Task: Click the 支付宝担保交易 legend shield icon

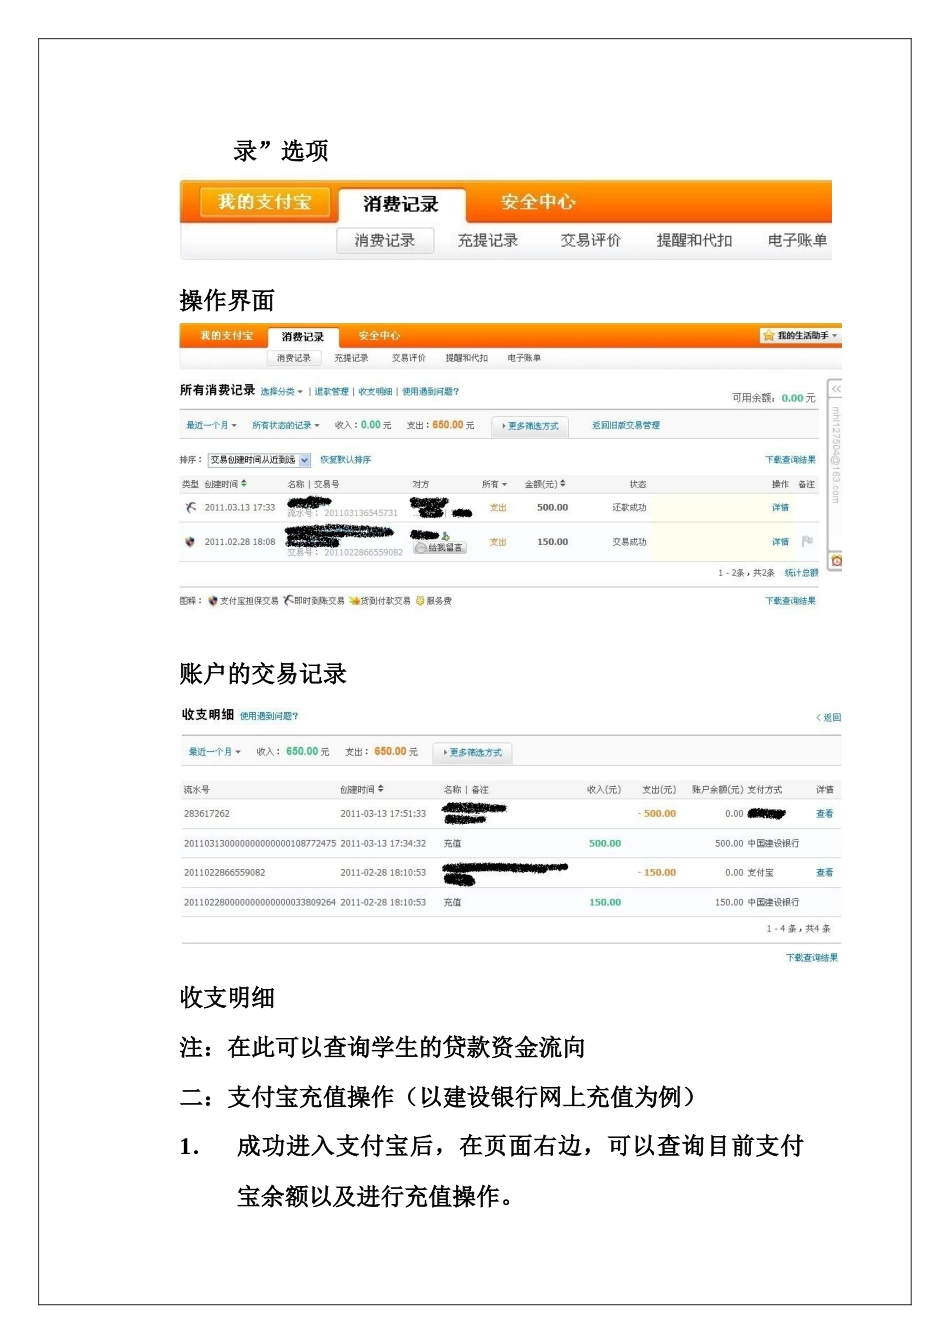Action: pos(213,601)
